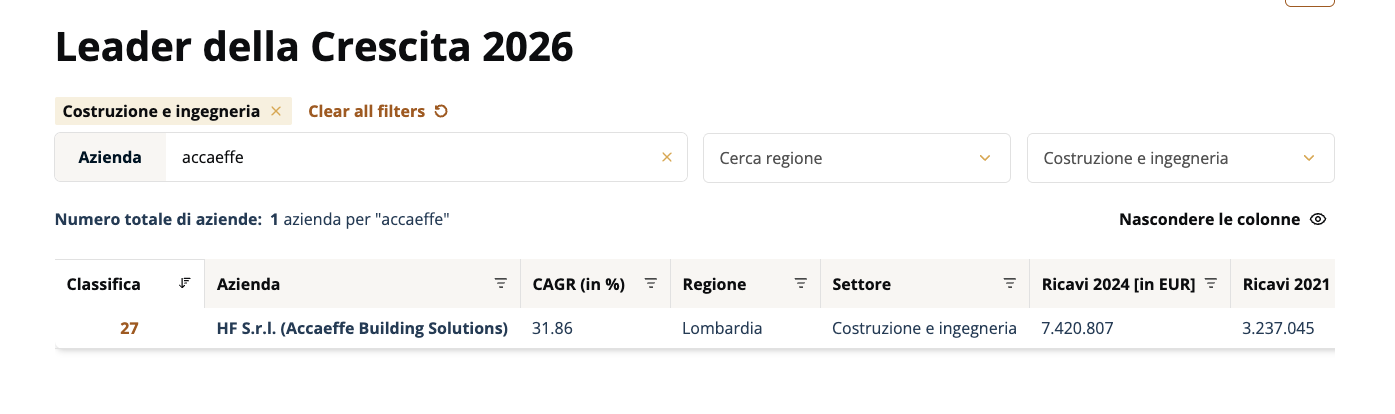Click the Azienda search field label
This screenshot has height=414, width=1395.
tap(110, 157)
